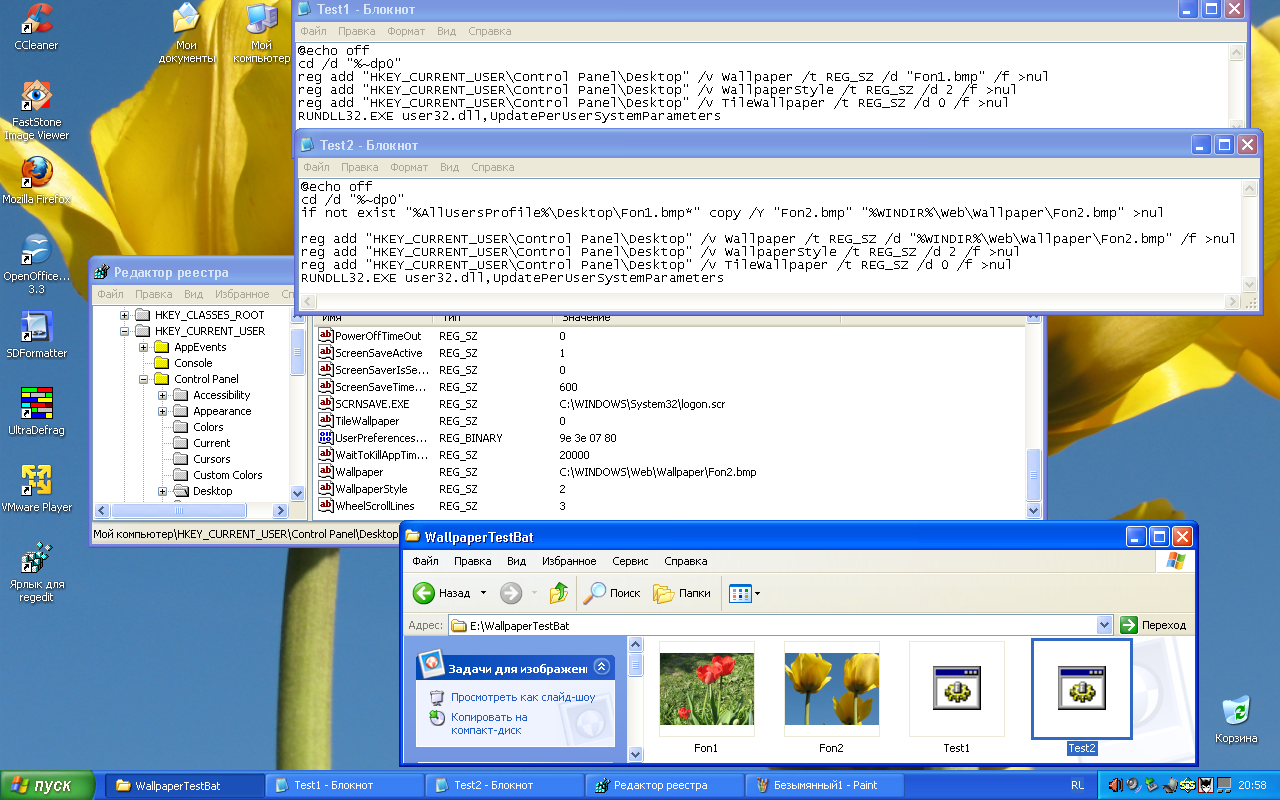Open the Recycle Bin (Корзина)
This screenshot has width=1280, height=800.
point(1236,712)
